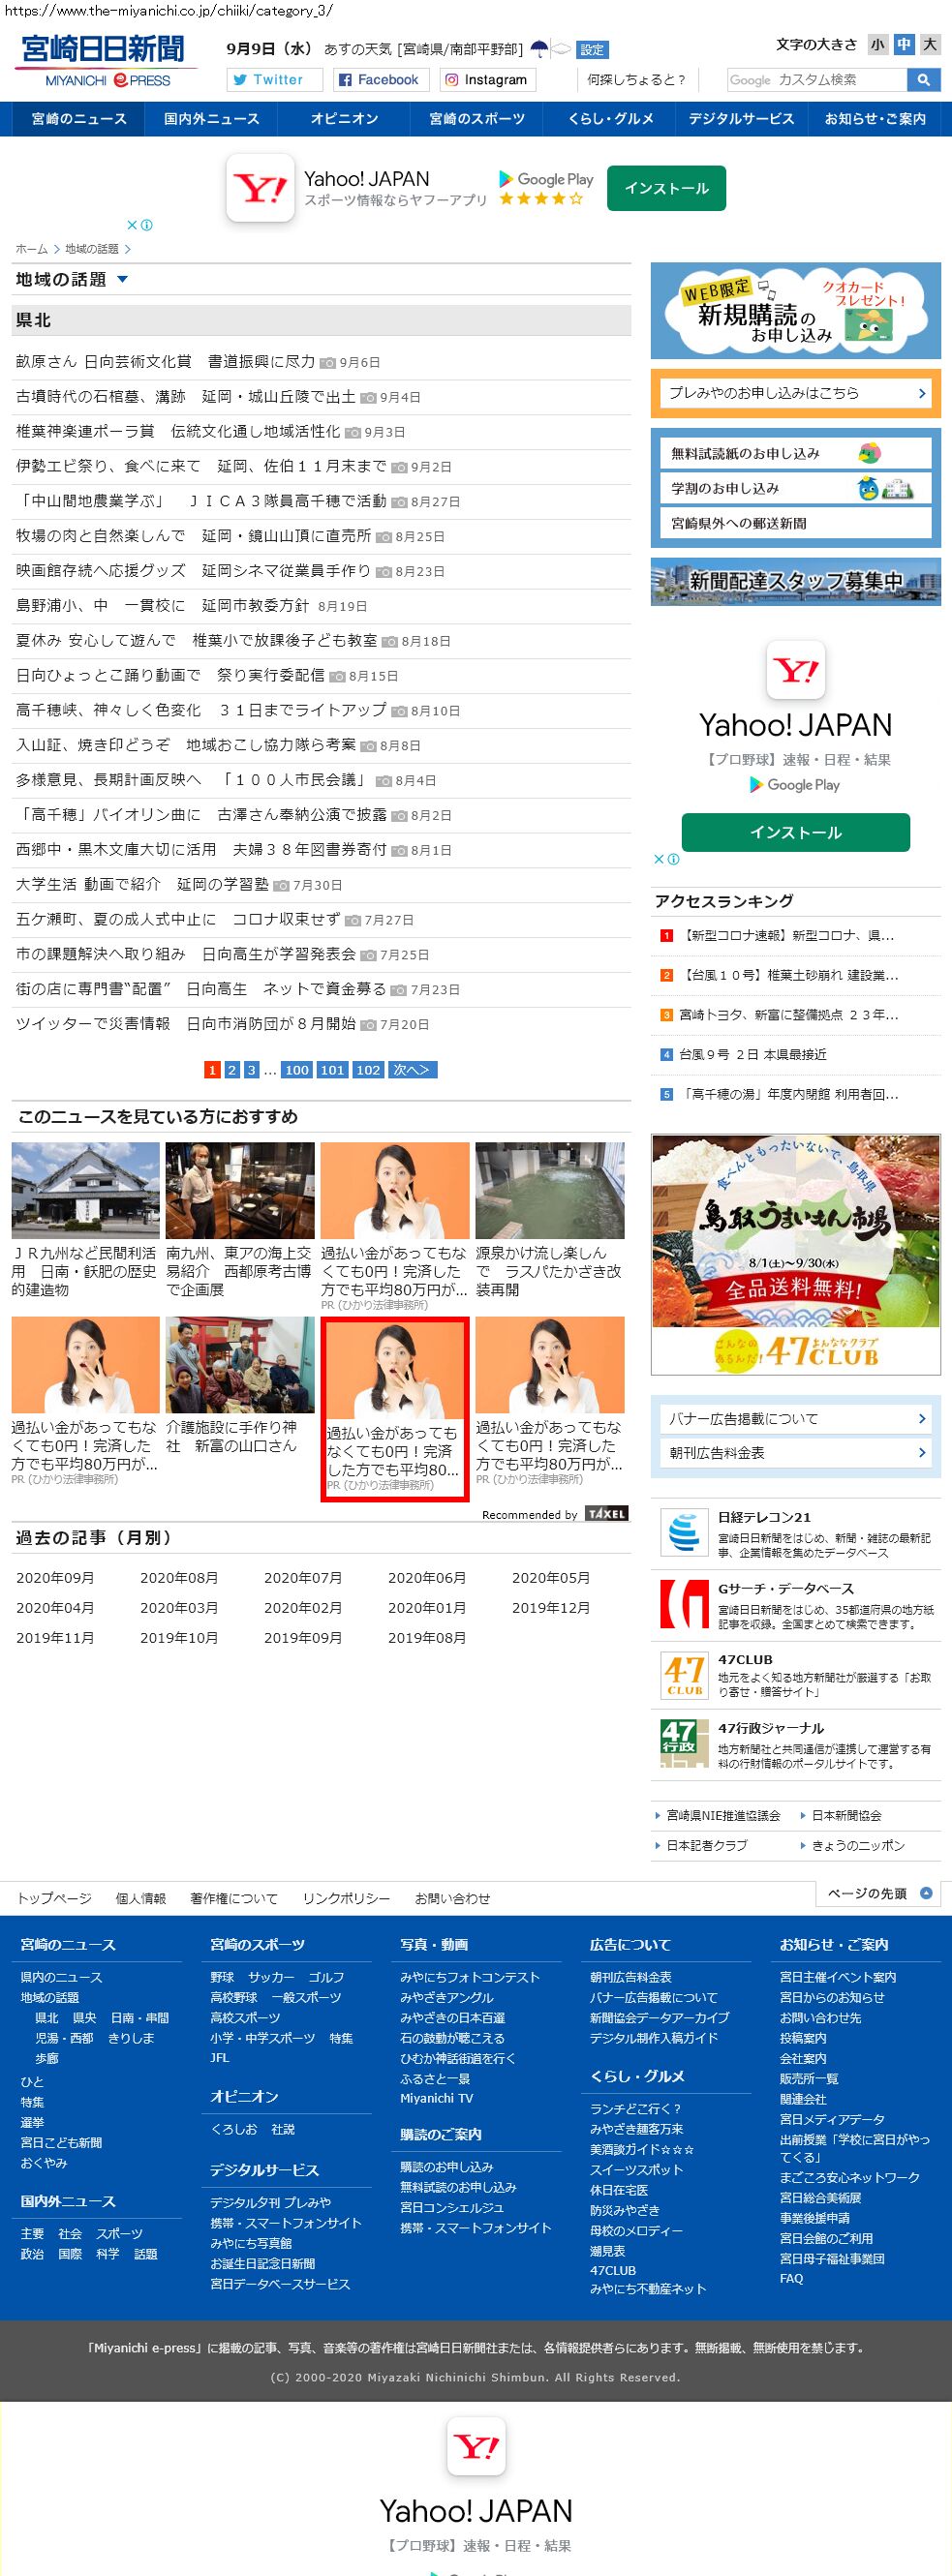Image resolution: width=952 pixels, height=2576 pixels.
Task: Click the 次へ> pagination button
Action: 412,1070
